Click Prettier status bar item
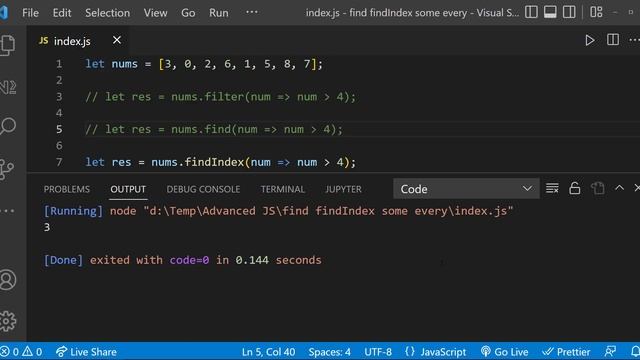Image resolution: width=640 pixels, height=360 pixels. tap(566, 352)
